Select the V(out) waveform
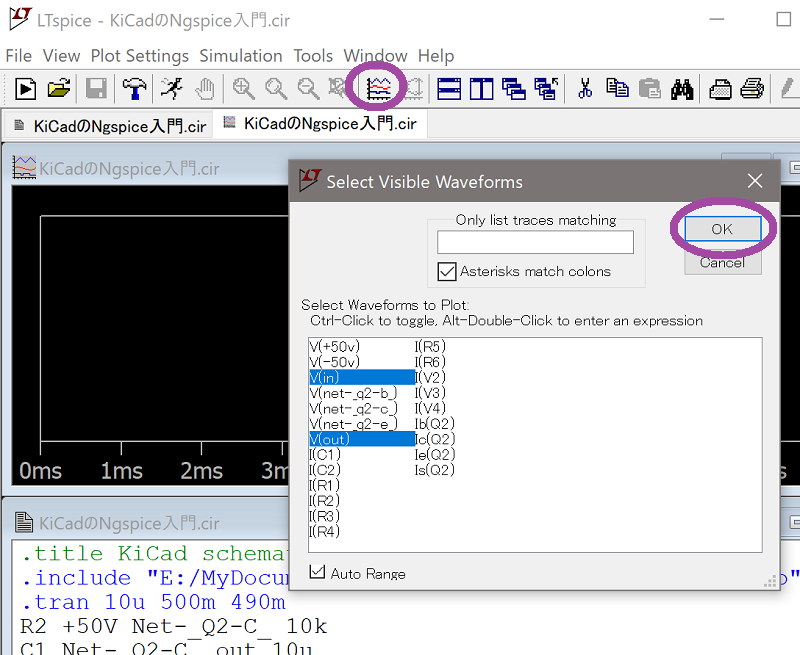The image size is (800, 655). (362, 439)
